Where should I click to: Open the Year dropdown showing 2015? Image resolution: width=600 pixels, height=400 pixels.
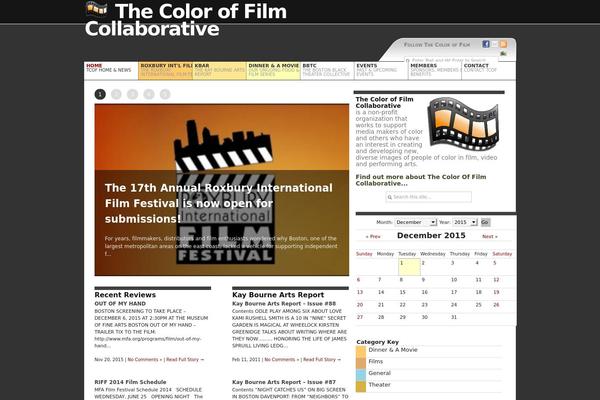[465, 222]
